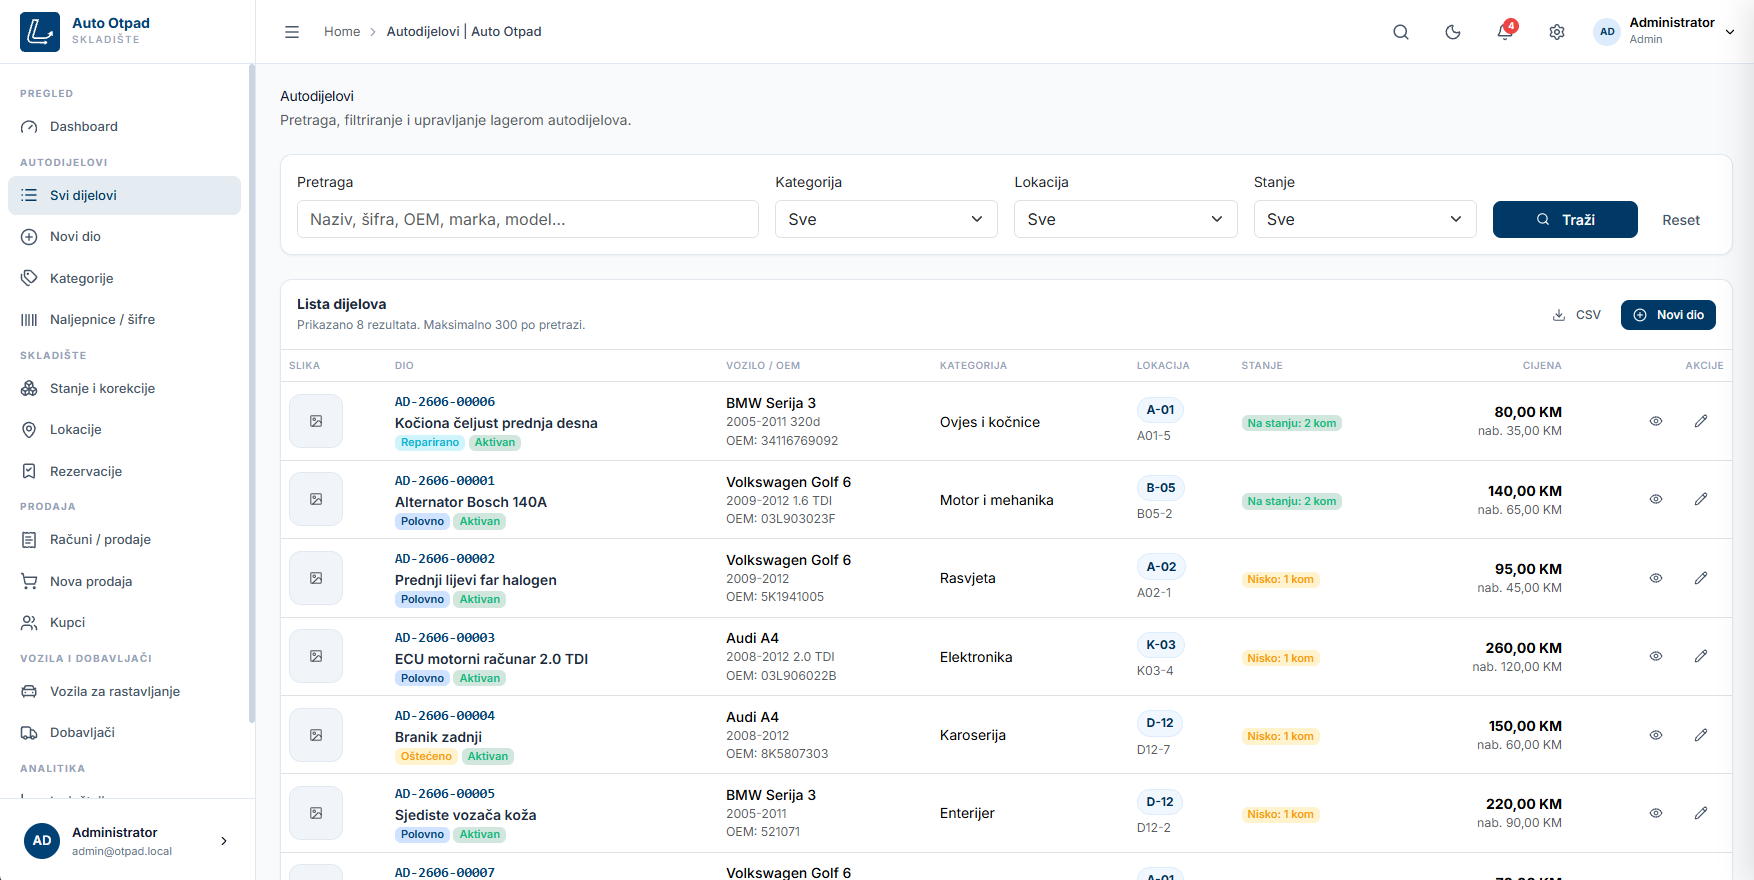Open part code AD-2606-00001
The image size is (1754, 880).
tap(445, 481)
